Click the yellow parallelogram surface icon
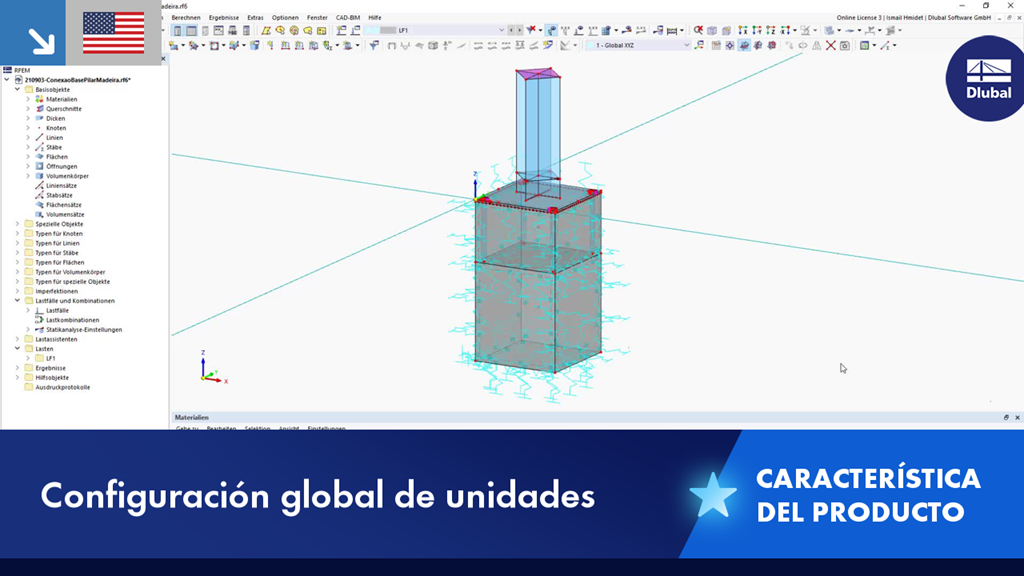1024x576 pixels. [266, 30]
